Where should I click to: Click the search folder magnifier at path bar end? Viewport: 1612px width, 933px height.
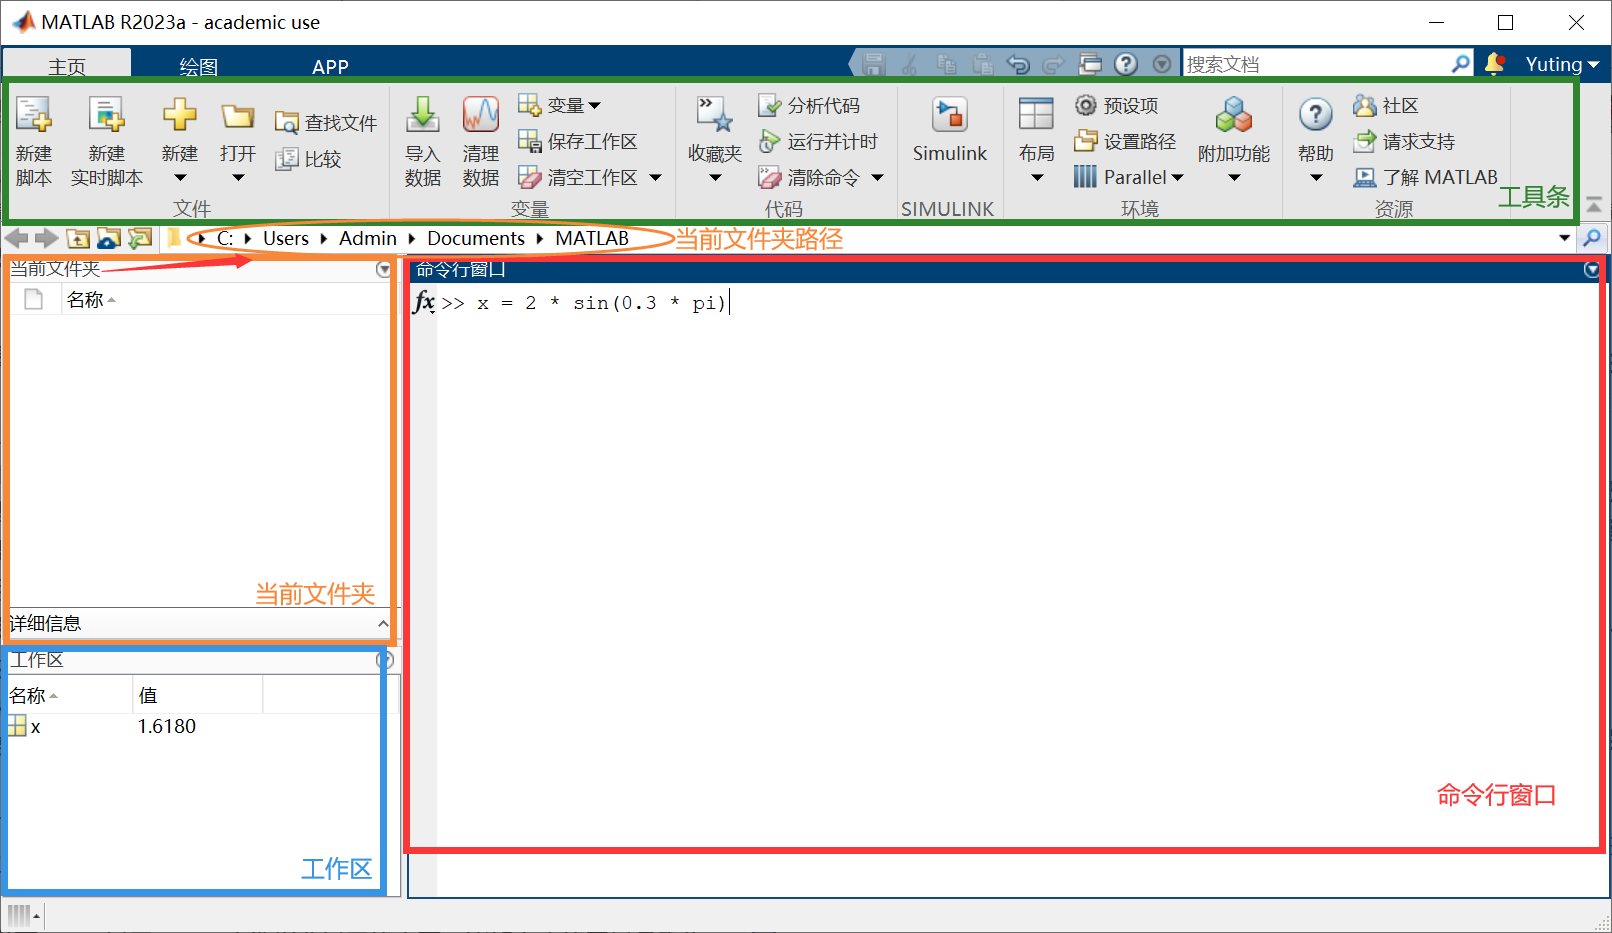pyautogui.click(x=1592, y=238)
